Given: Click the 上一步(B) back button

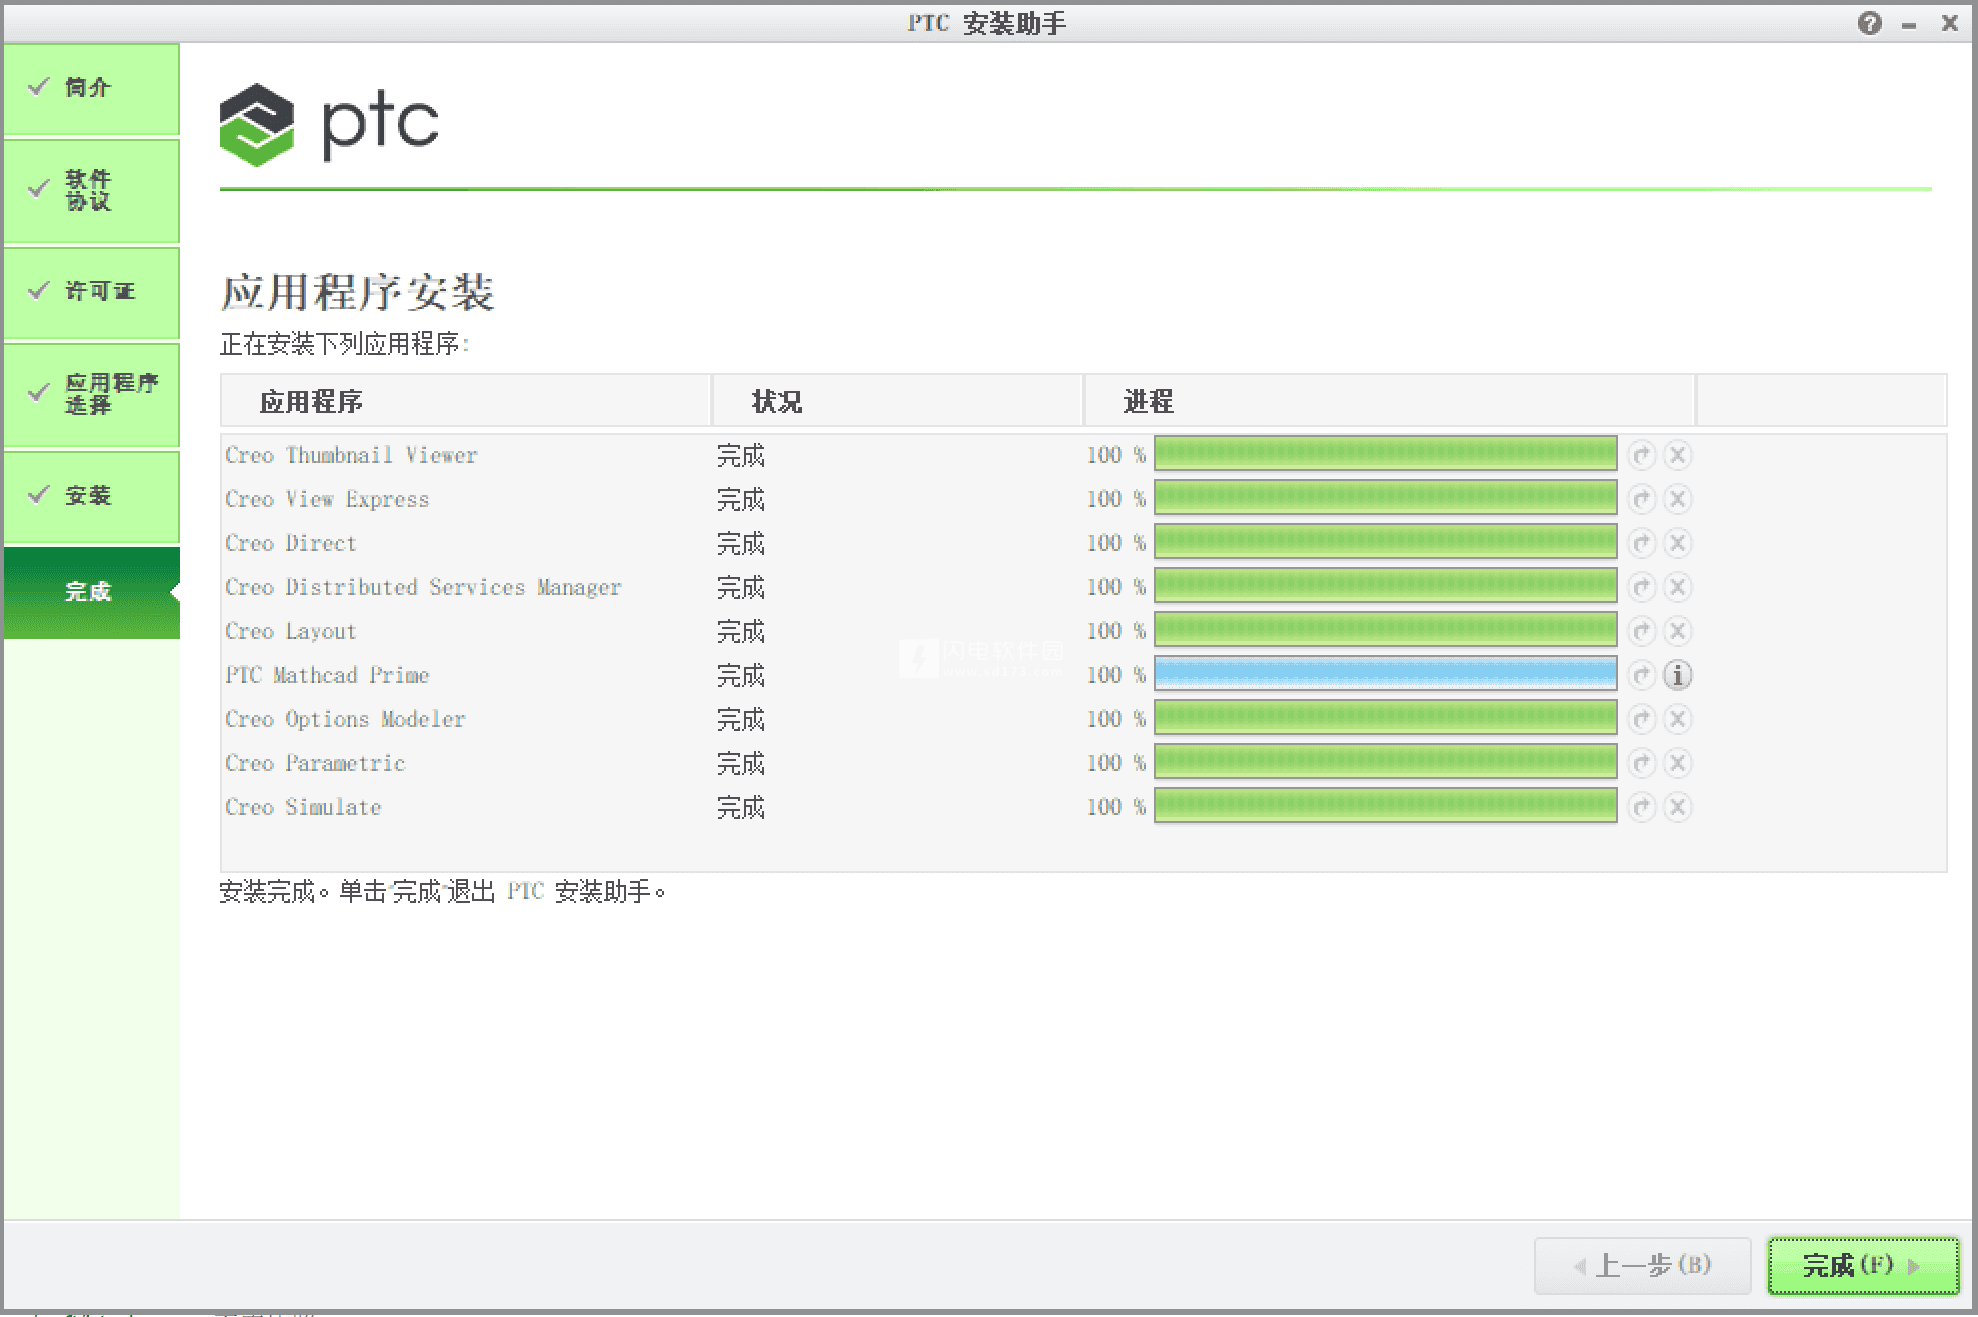Looking at the screenshot, I should pos(1642,1266).
